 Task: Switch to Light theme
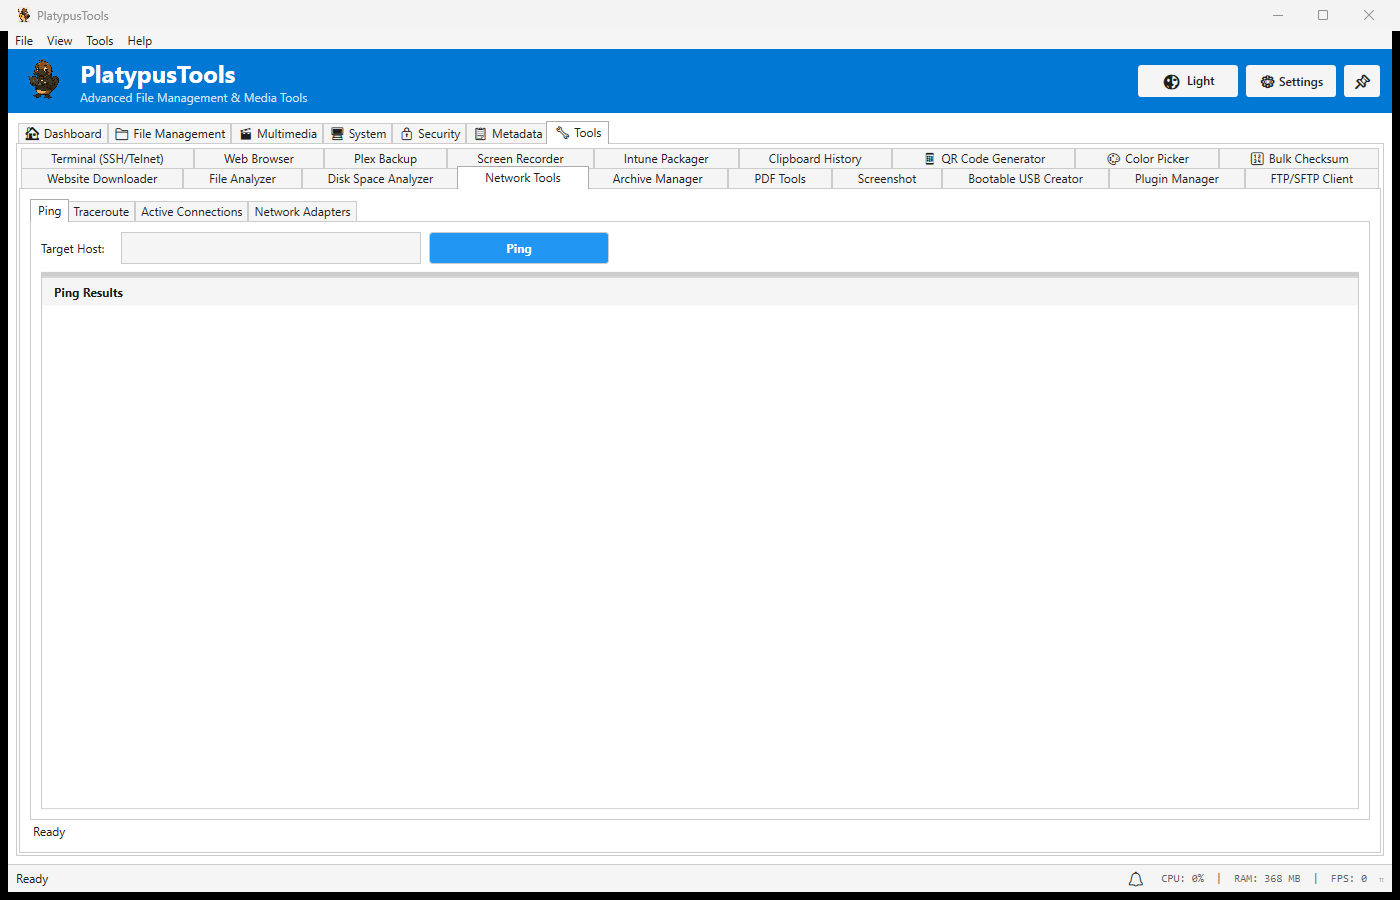[1187, 81]
